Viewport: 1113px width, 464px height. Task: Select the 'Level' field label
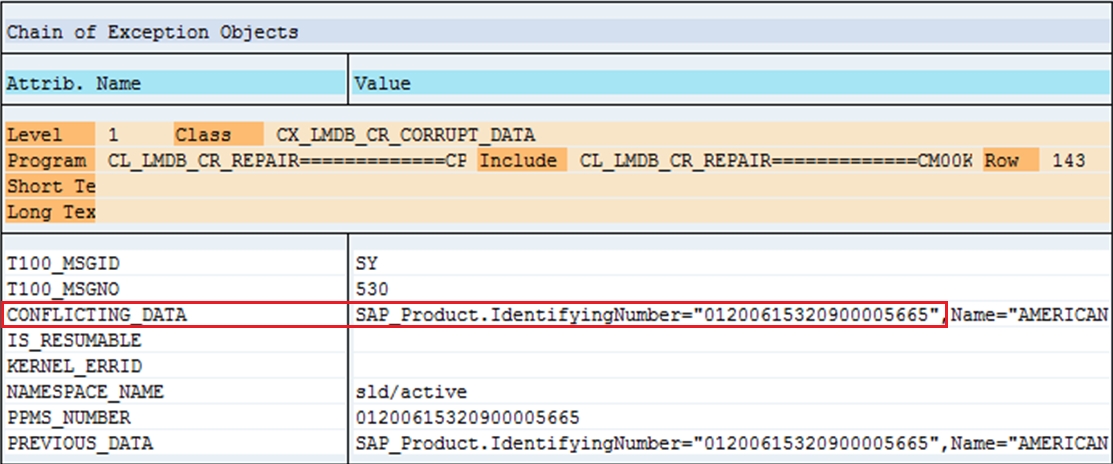50,136
